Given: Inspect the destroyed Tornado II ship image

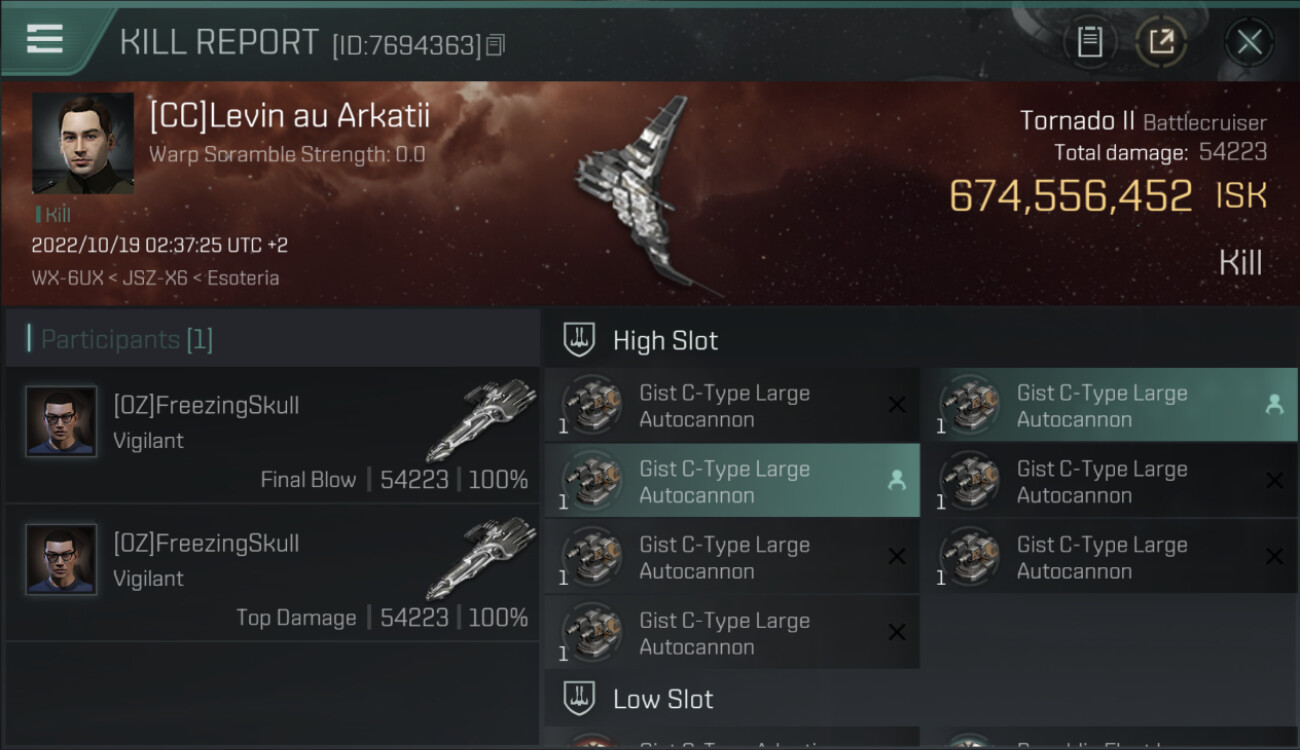Looking at the screenshot, I should (x=640, y=190).
